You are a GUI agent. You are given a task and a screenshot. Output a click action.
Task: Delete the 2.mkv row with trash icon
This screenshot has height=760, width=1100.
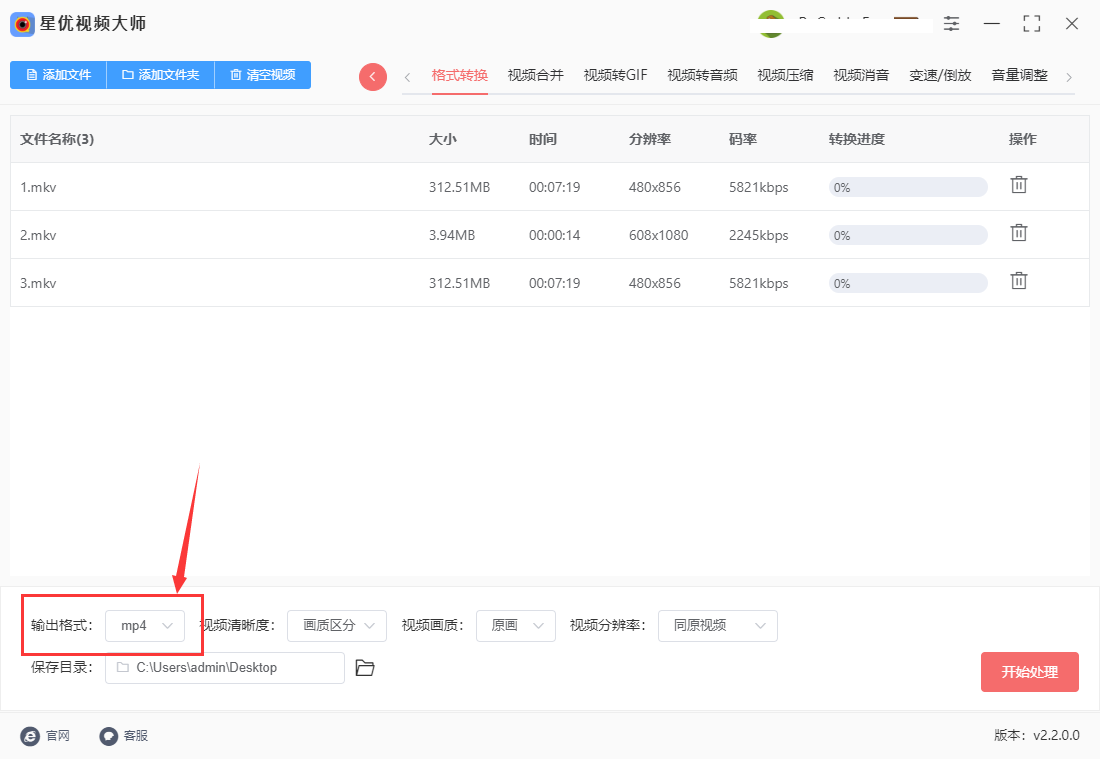1019,233
